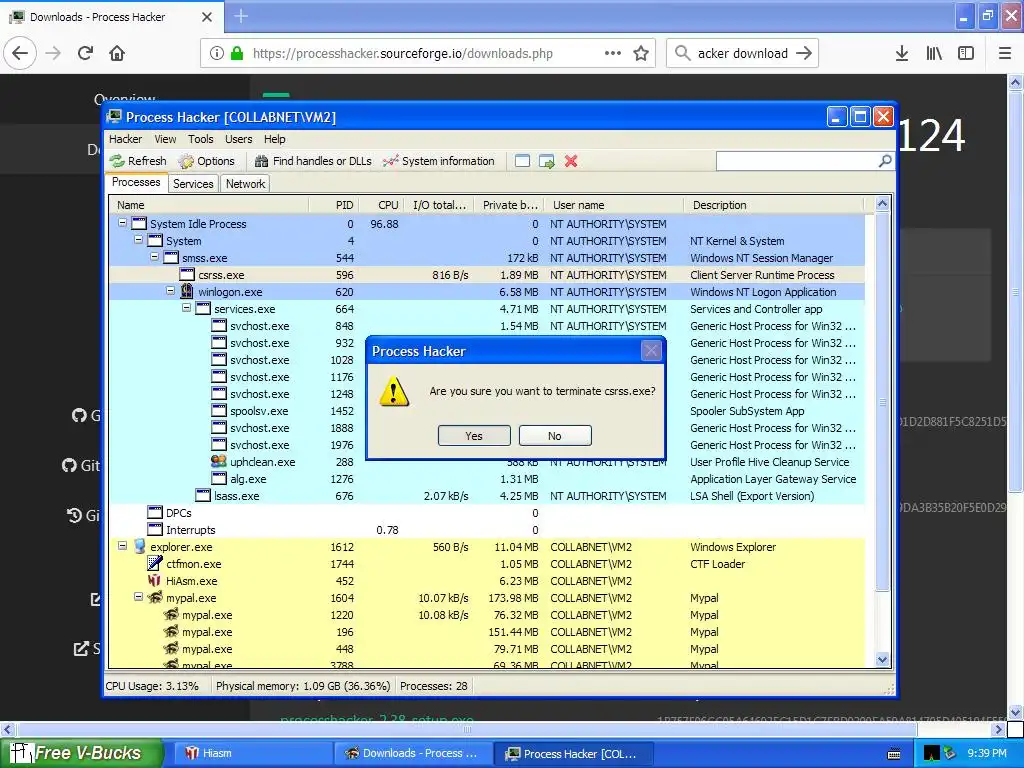The height and width of the screenshot is (768, 1024).
Task: Open the Users menu
Action: 238,139
